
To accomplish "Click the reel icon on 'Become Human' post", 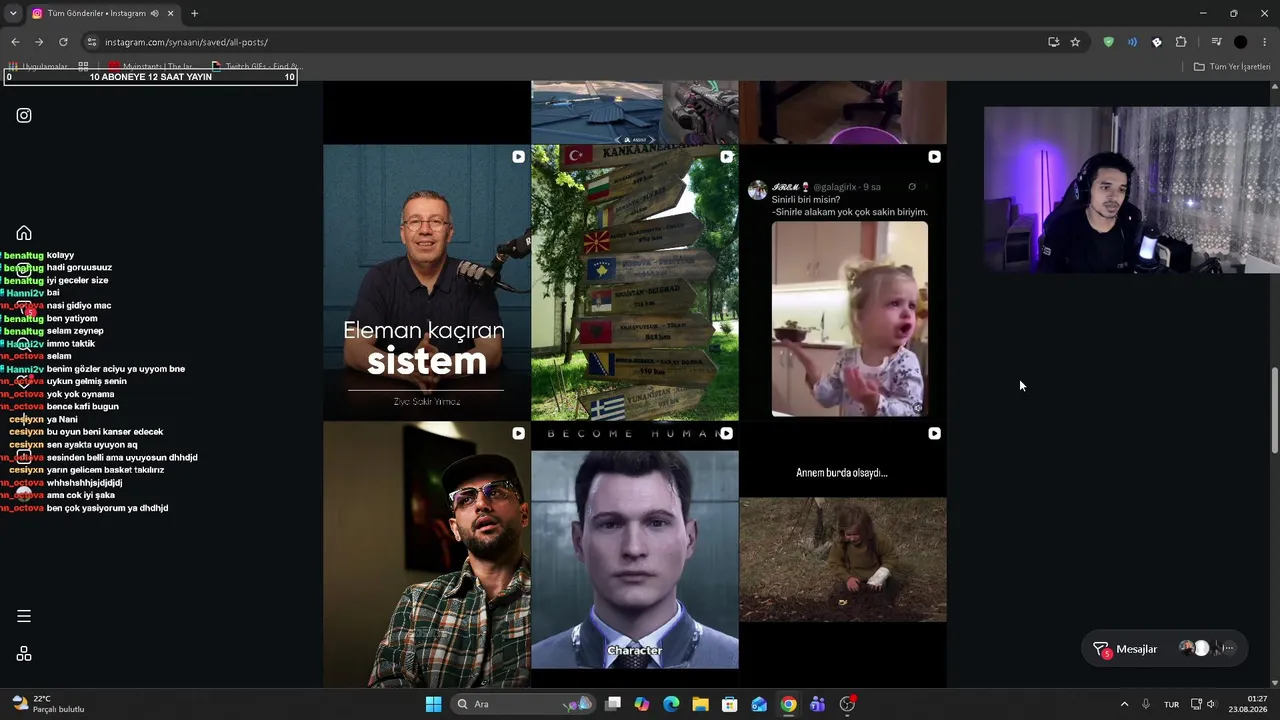I will click(726, 434).
